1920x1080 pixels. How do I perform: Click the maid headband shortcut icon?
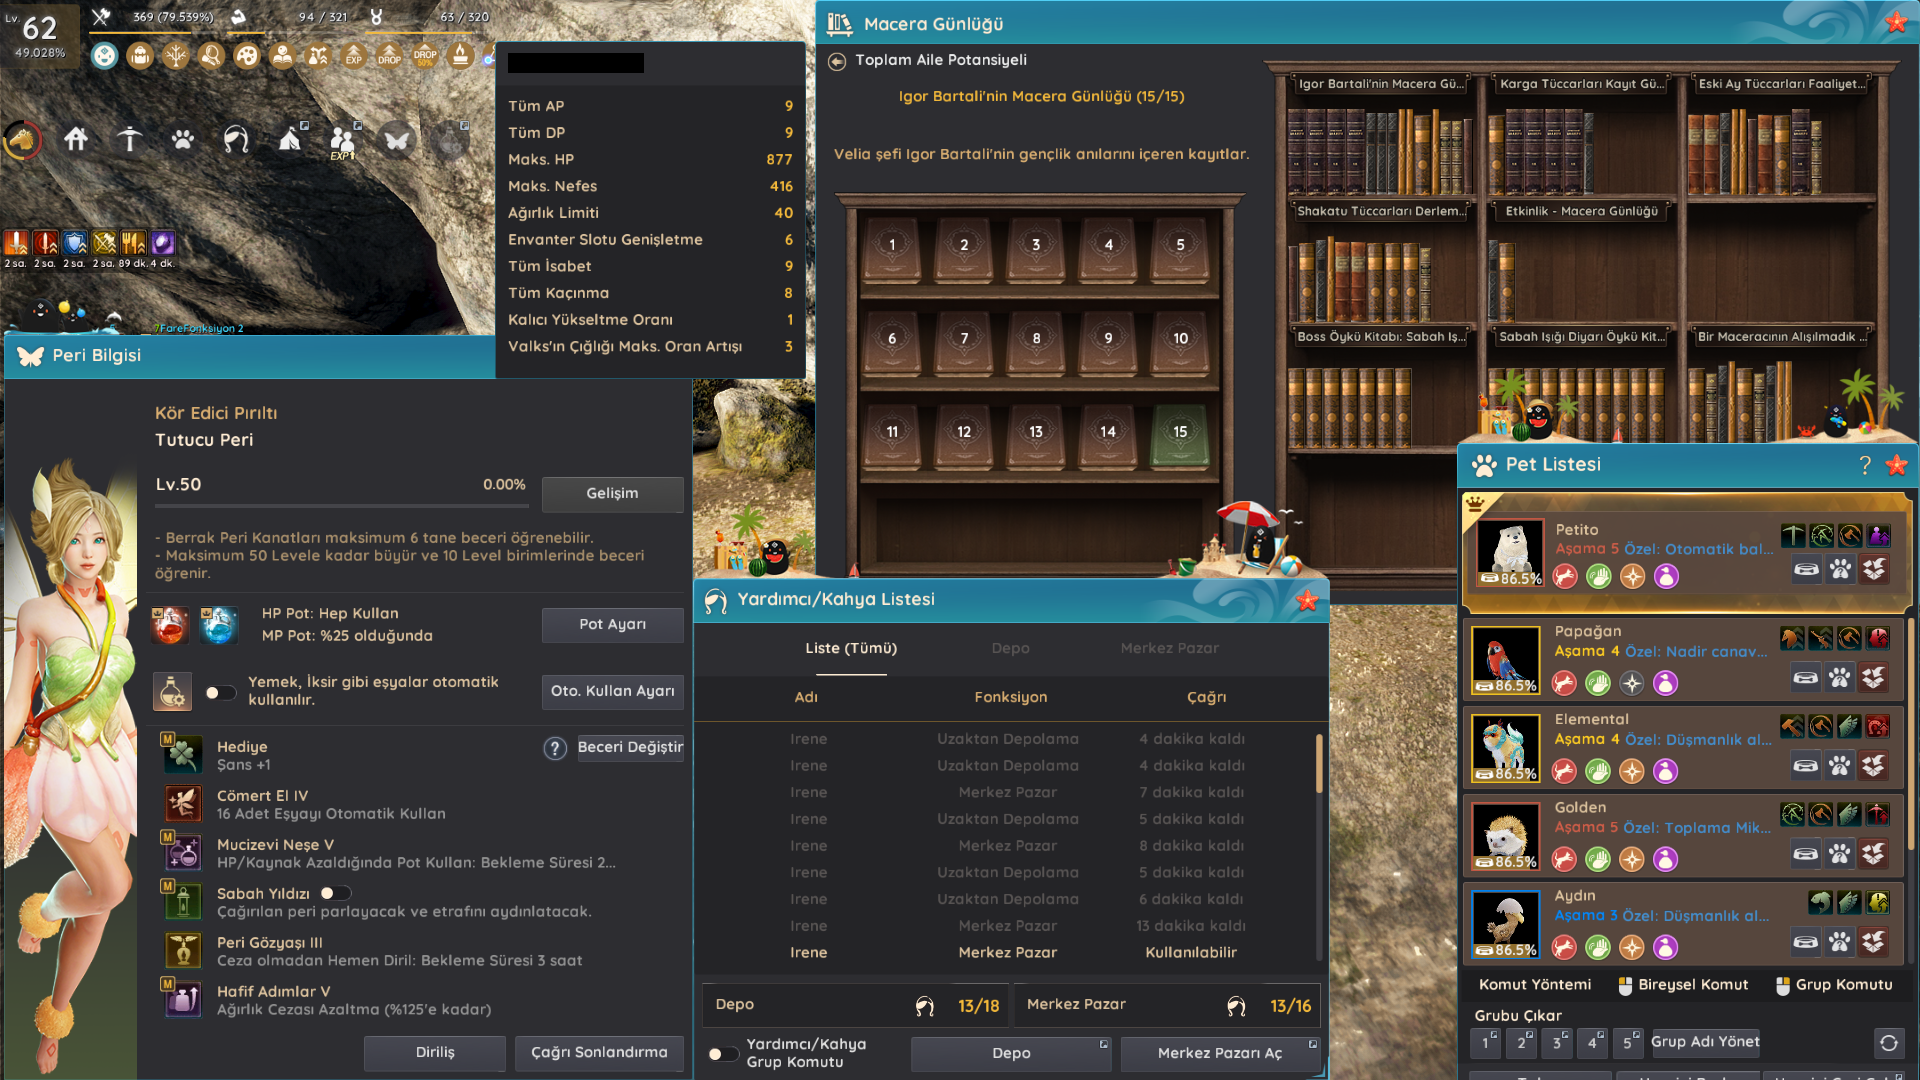point(235,140)
